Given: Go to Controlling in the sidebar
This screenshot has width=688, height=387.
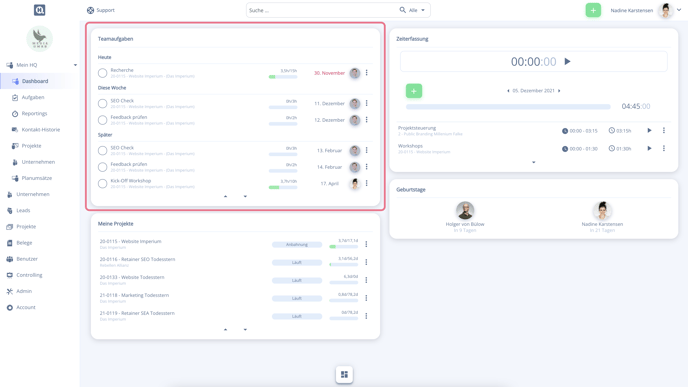Looking at the screenshot, I should coord(29,275).
